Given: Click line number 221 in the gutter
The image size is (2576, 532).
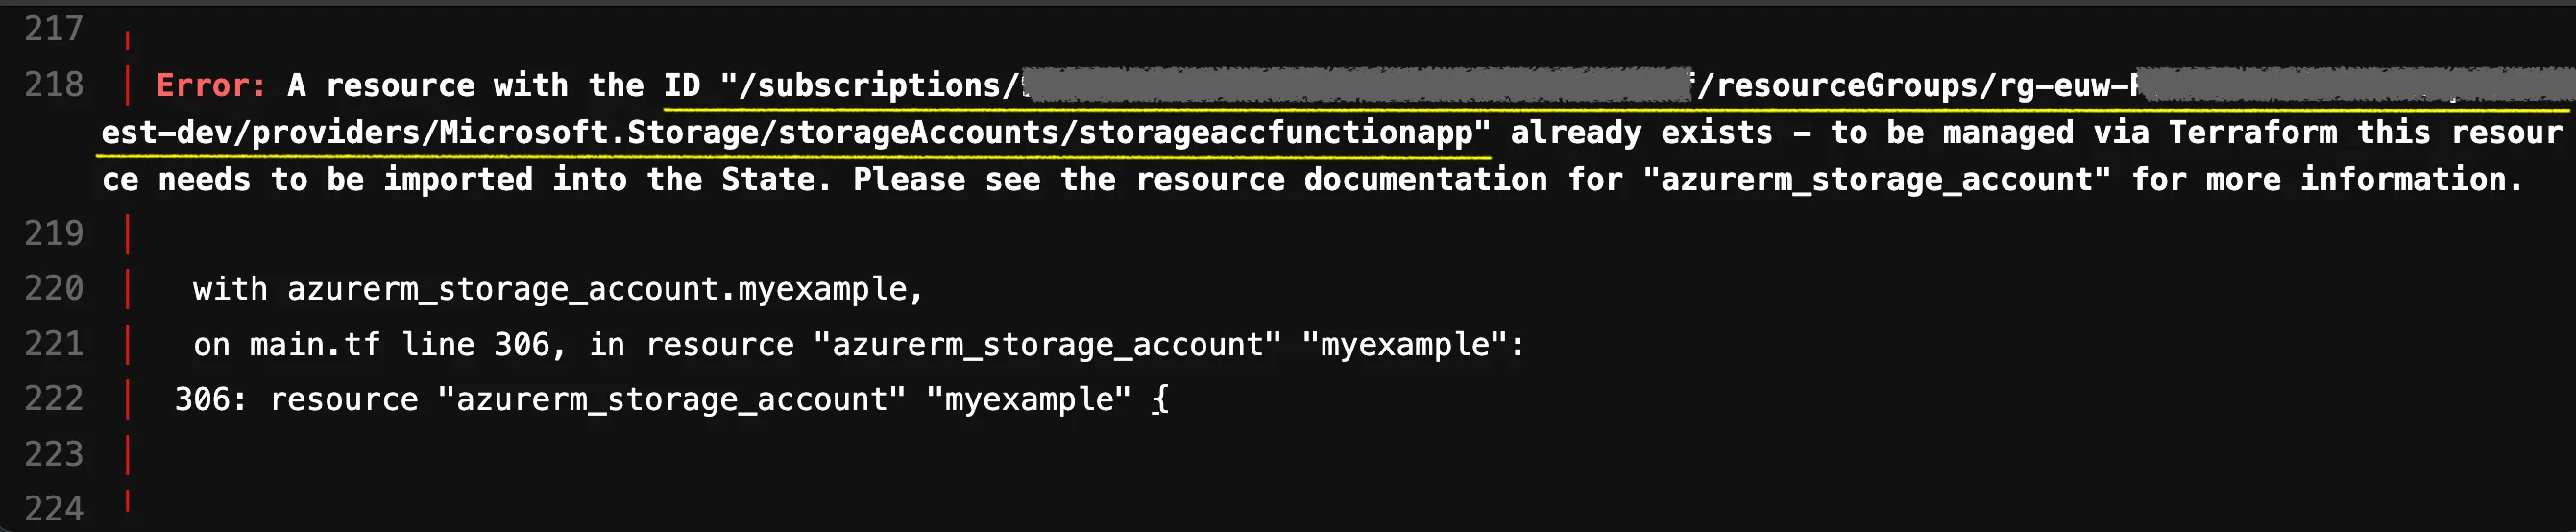Looking at the screenshot, I should point(54,345).
